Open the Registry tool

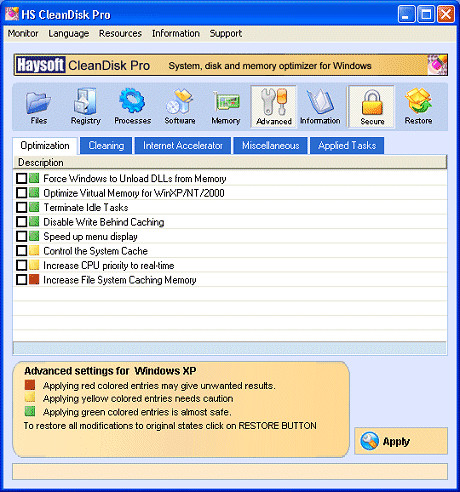[86, 107]
